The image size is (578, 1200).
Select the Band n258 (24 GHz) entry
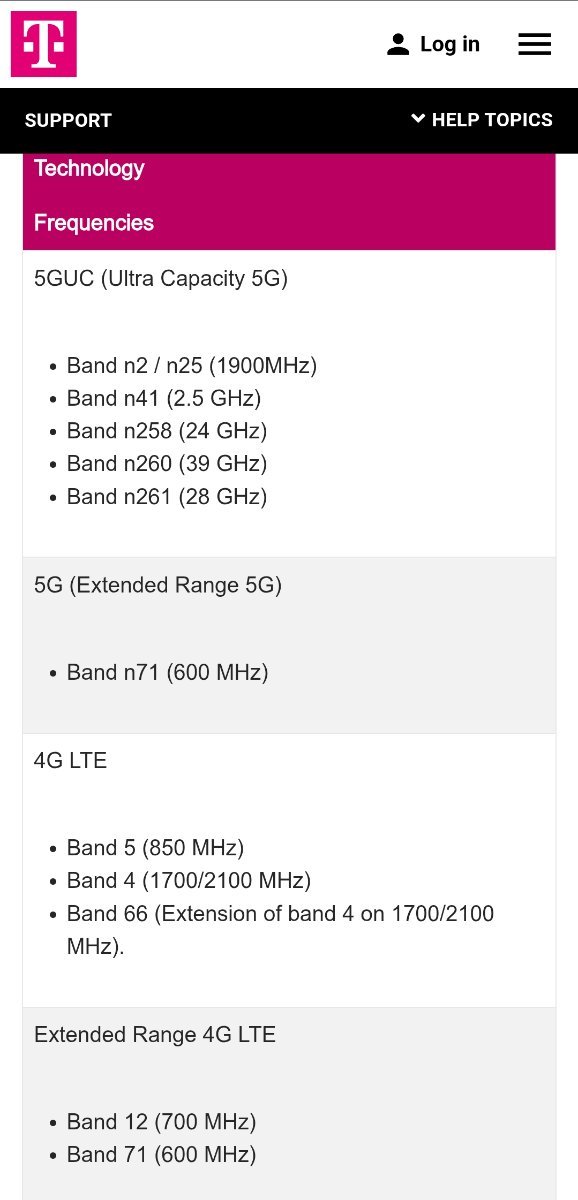167,431
